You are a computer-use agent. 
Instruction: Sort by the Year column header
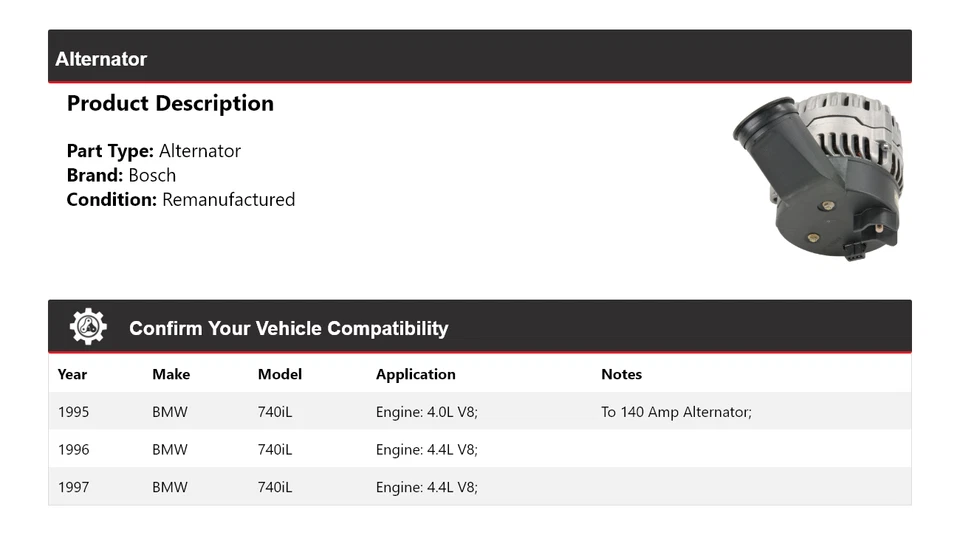coord(72,374)
